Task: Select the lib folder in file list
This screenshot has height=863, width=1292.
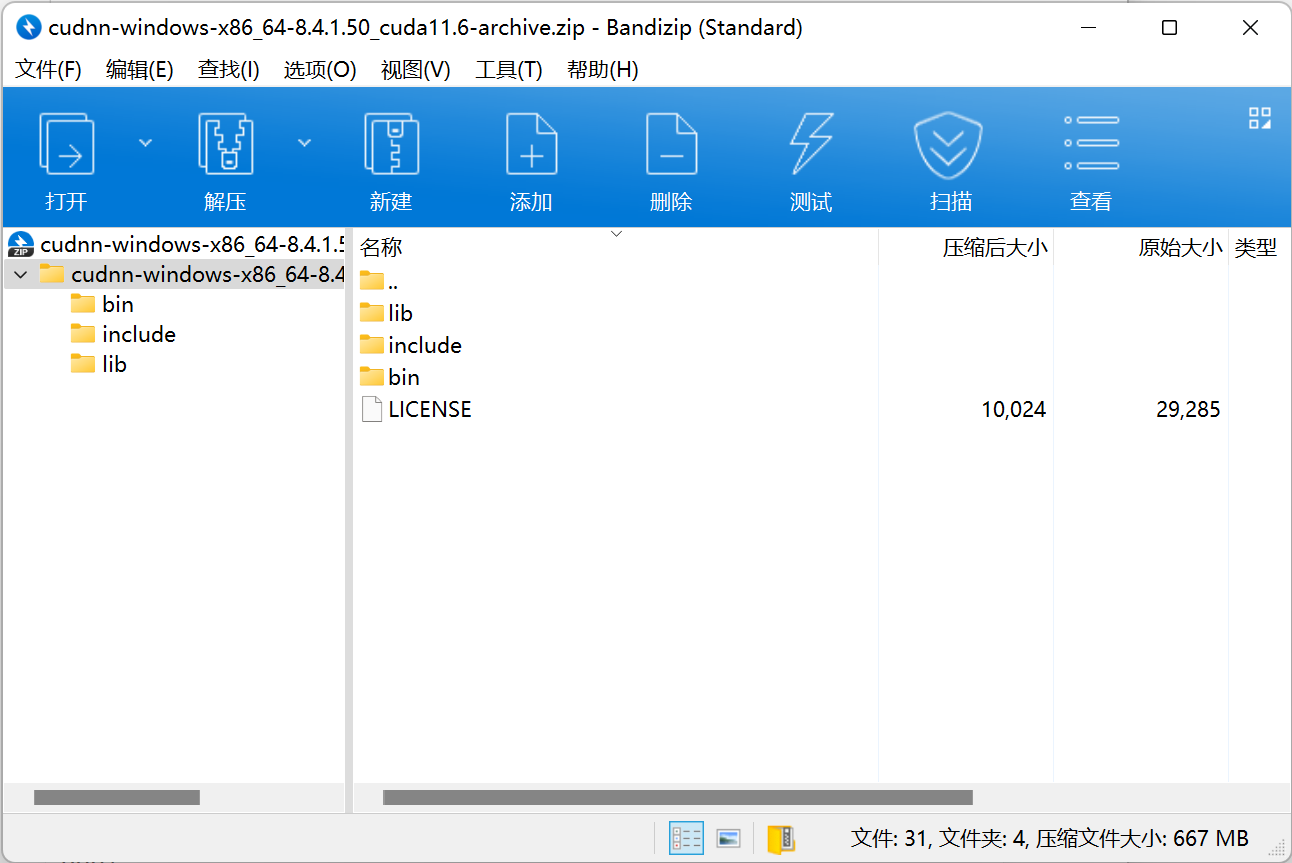Action: pyautogui.click(x=386, y=313)
